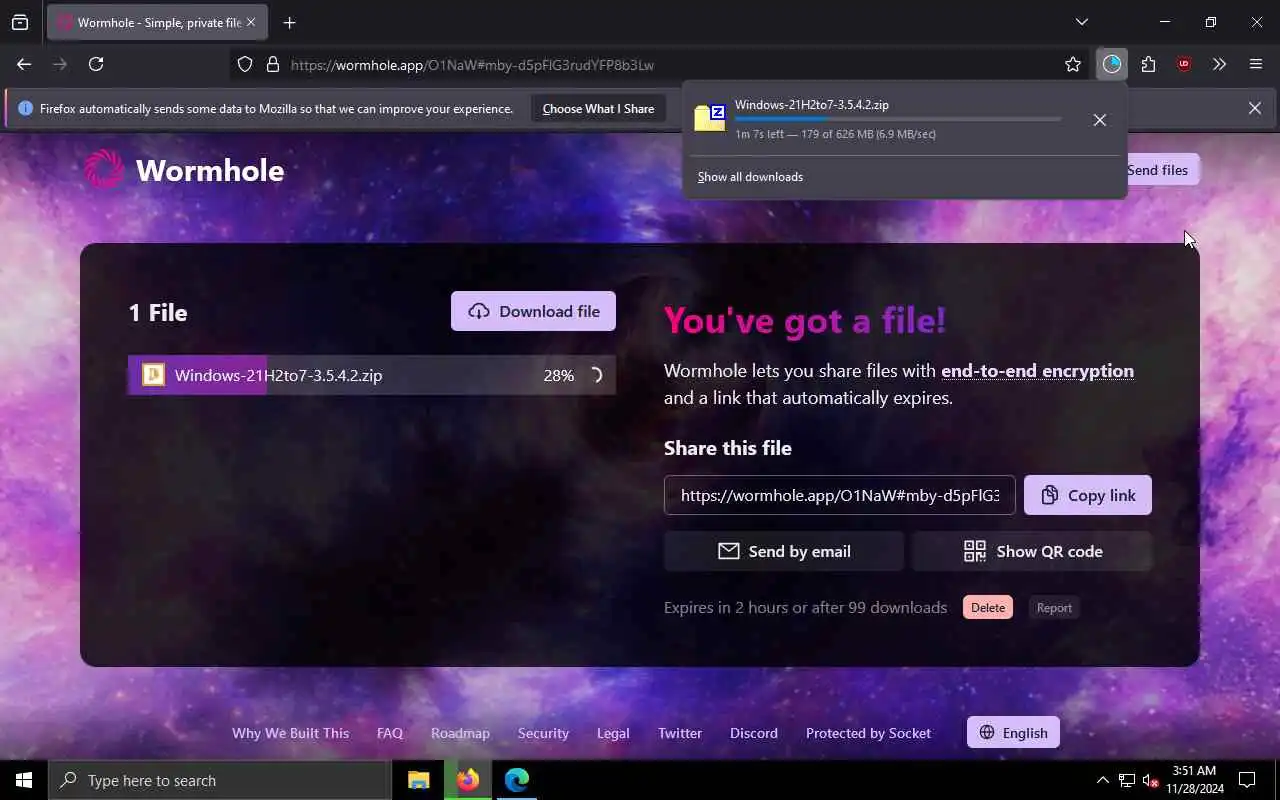Click Send by email button
1280x800 pixels.
click(x=784, y=551)
